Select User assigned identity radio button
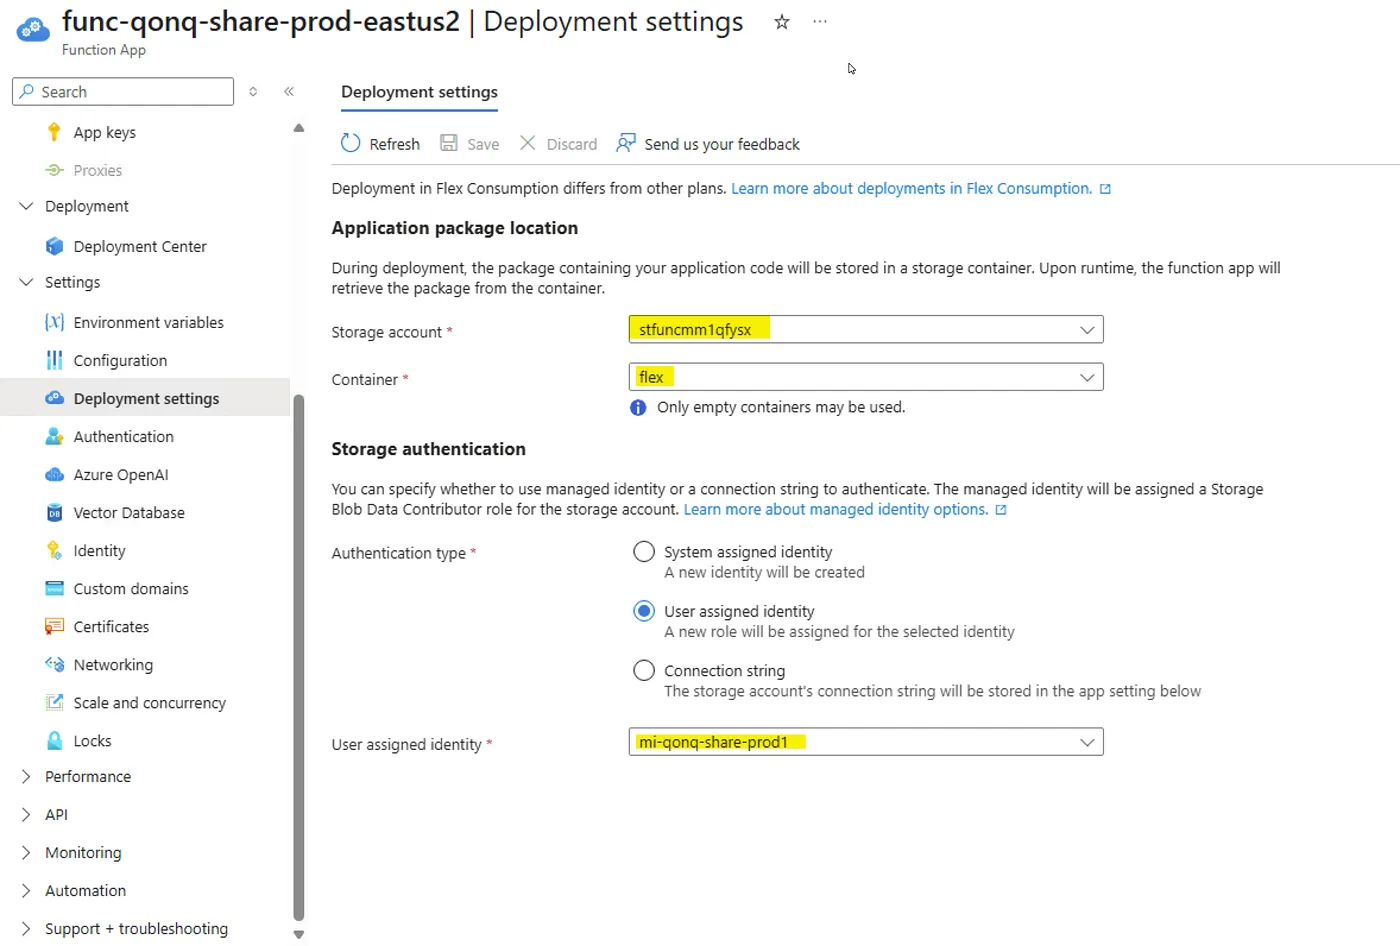The image size is (1400, 946). tap(644, 611)
